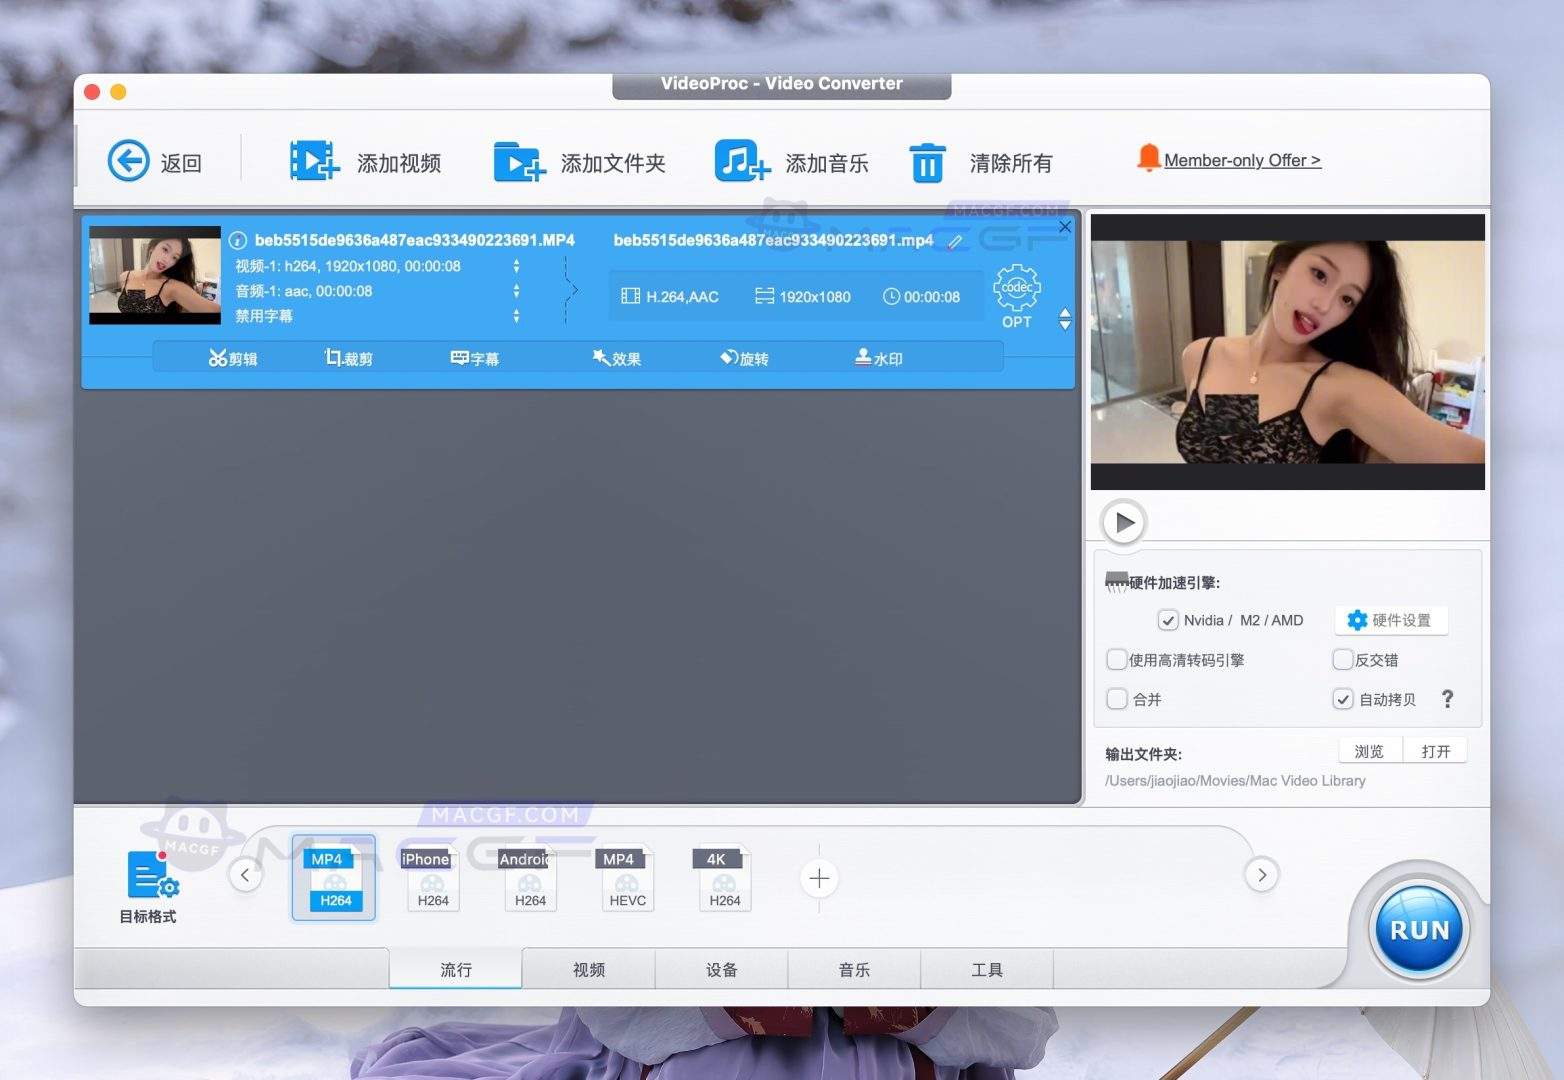Click the 清除所有 trash icon
Image resolution: width=1564 pixels, height=1080 pixels.
point(926,160)
